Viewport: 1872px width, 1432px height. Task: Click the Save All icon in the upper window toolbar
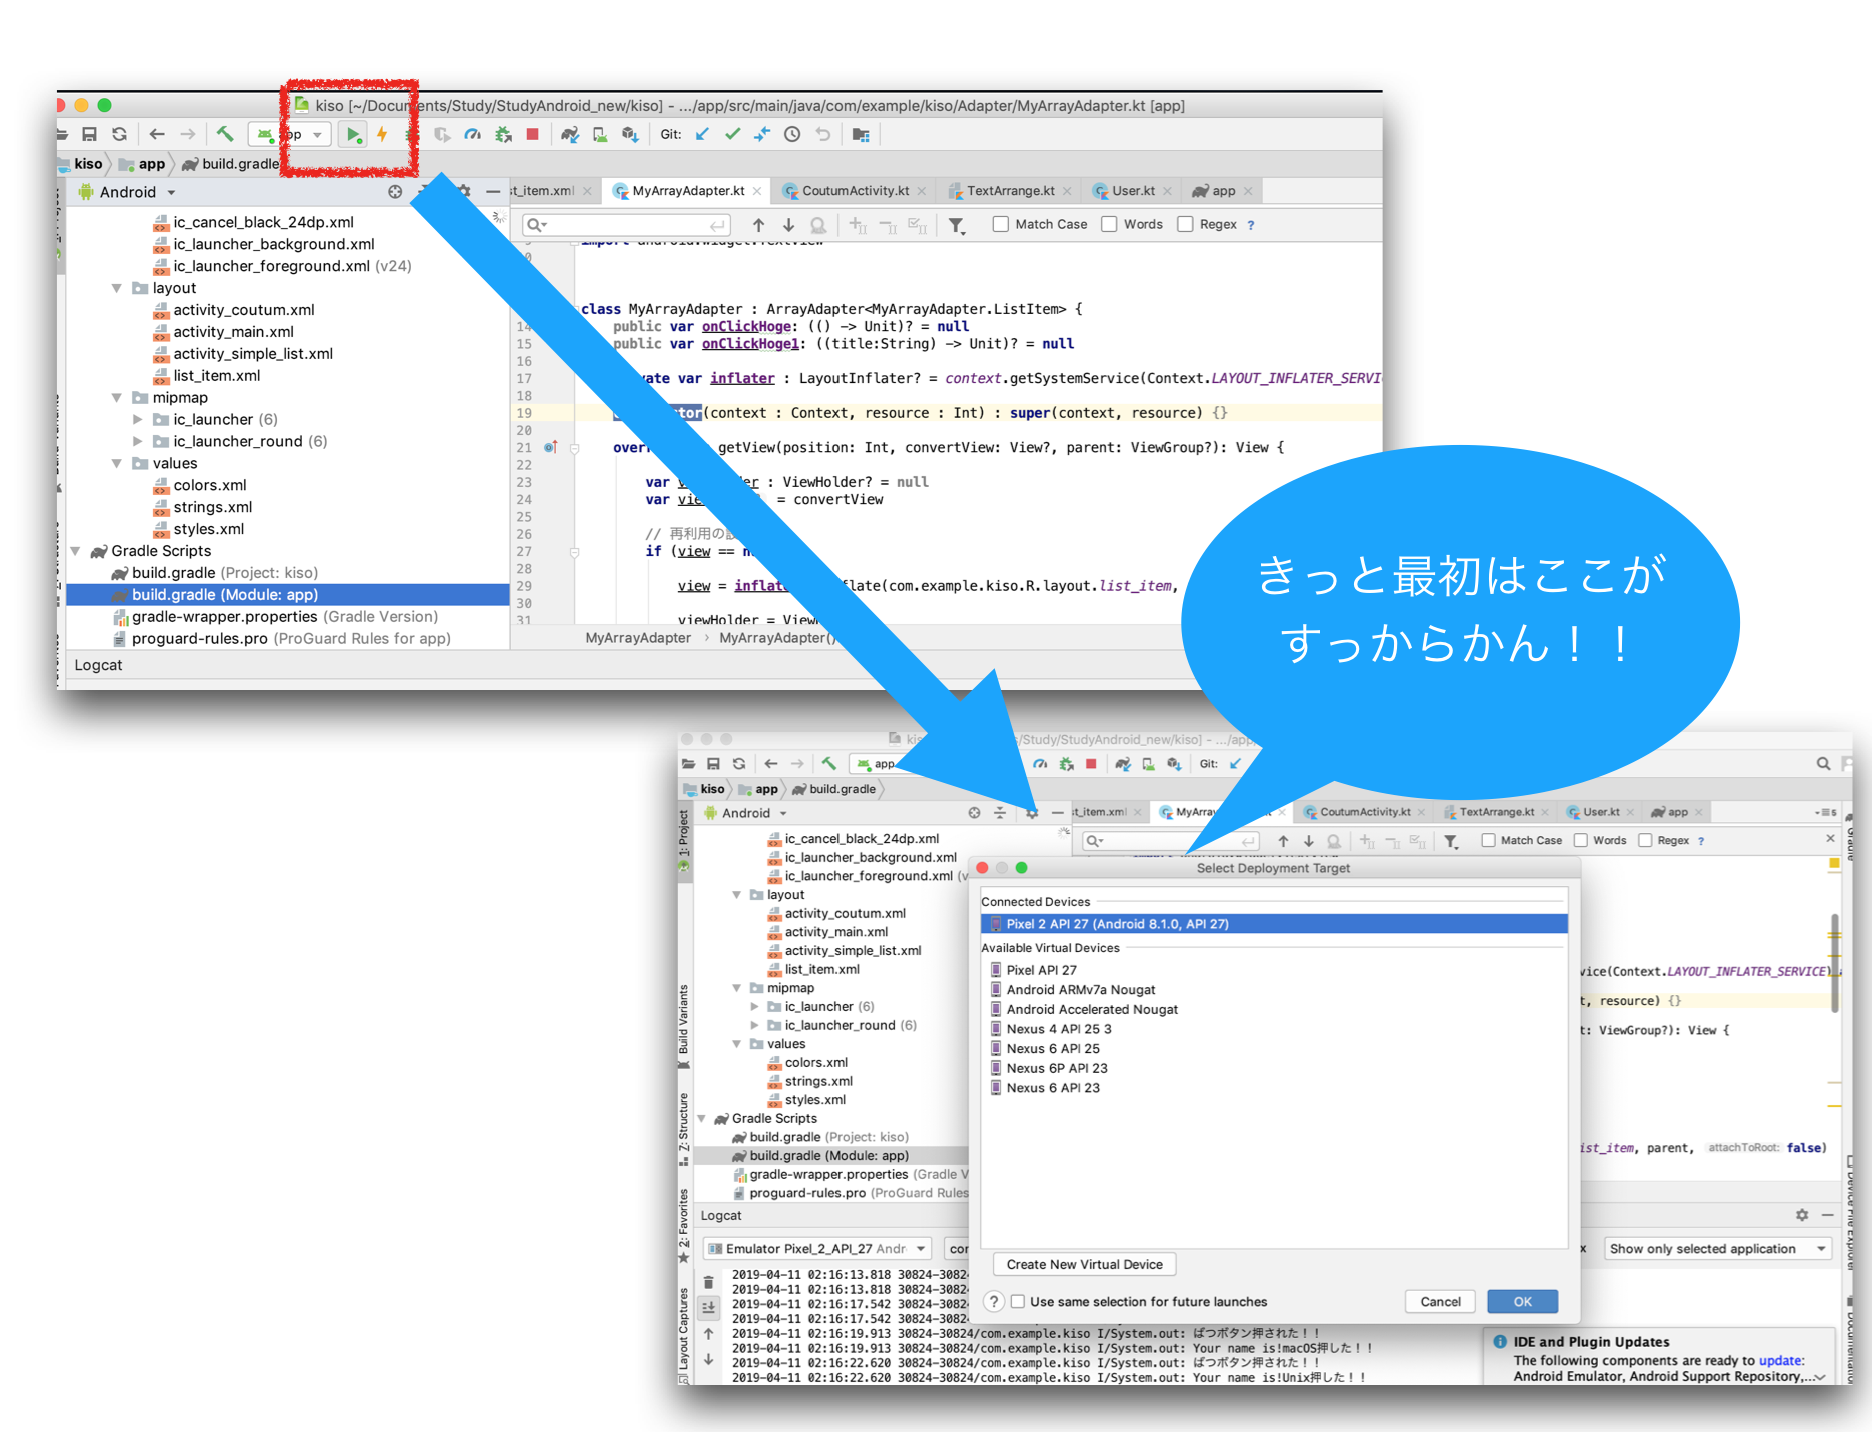[x=89, y=134]
